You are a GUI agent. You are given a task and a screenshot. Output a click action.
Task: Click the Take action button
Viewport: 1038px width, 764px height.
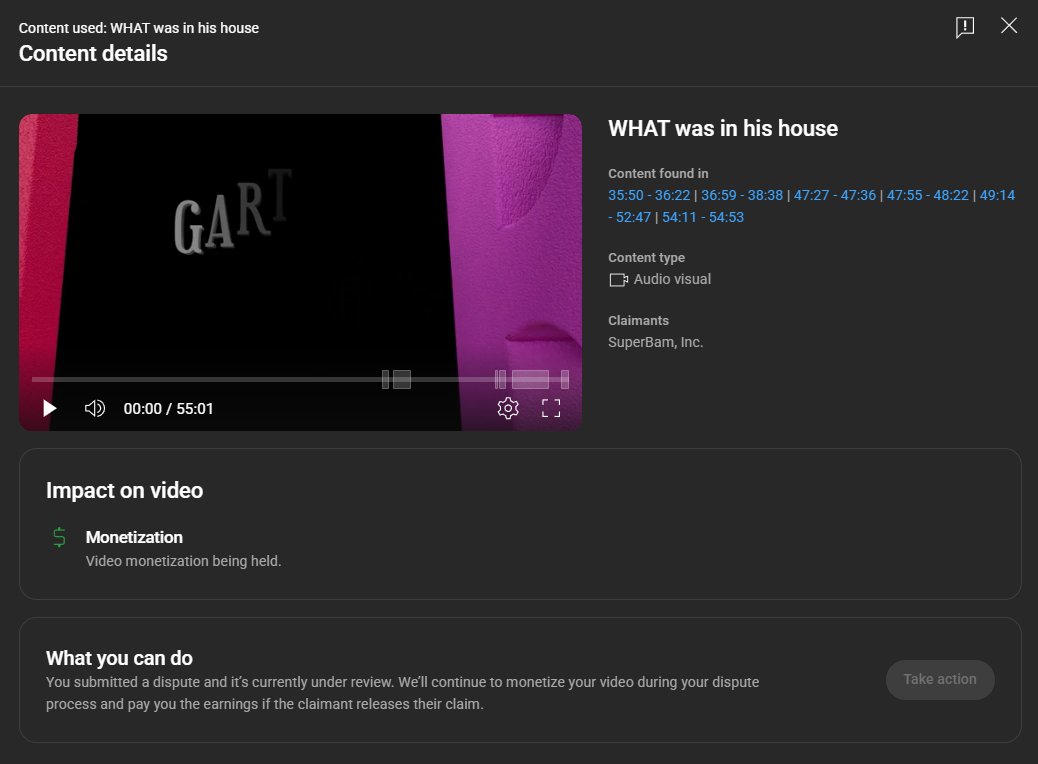[939, 679]
